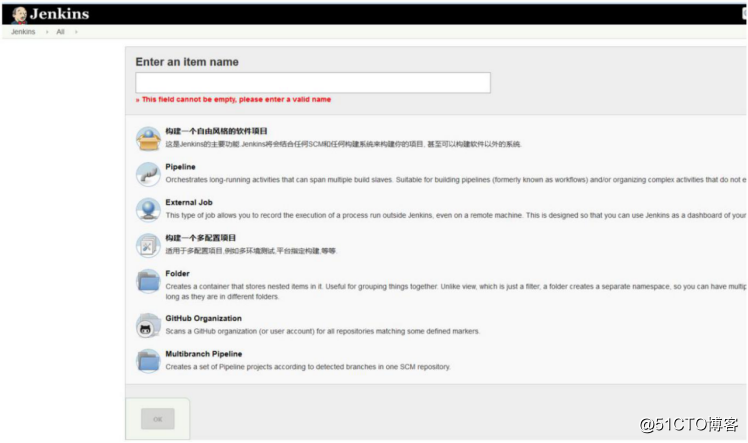748x443 pixels.
Task: Go to Jenkins breadcrumb link
Action: [x=23, y=32]
